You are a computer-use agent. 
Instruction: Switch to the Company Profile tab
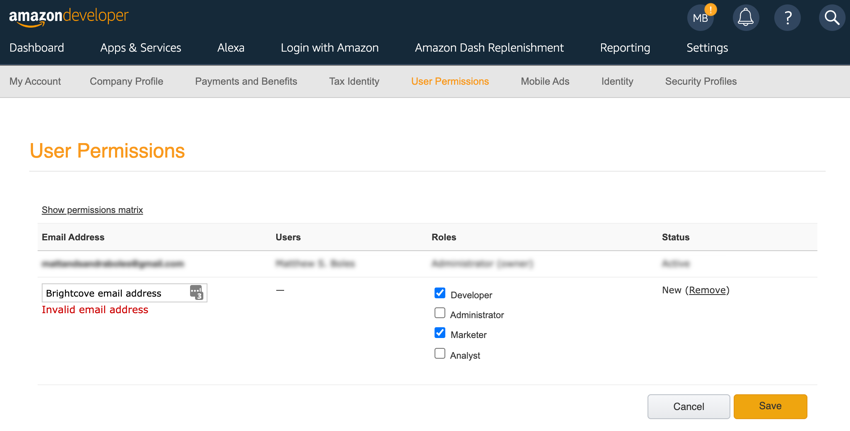tap(126, 82)
